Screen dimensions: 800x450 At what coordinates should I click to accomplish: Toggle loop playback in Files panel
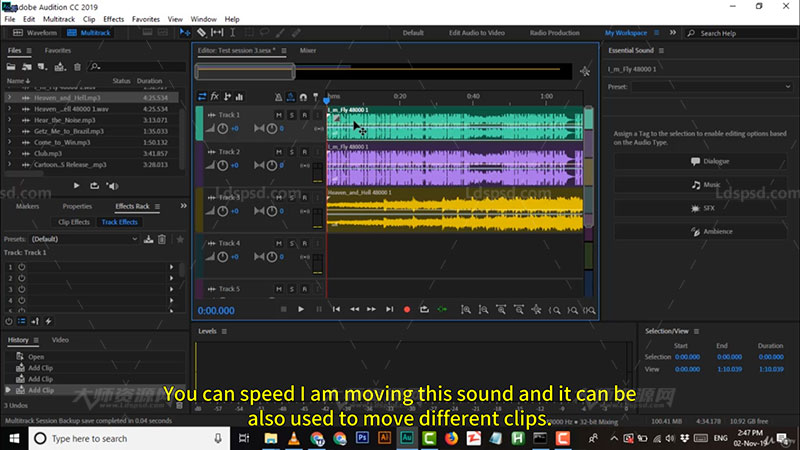coord(94,186)
